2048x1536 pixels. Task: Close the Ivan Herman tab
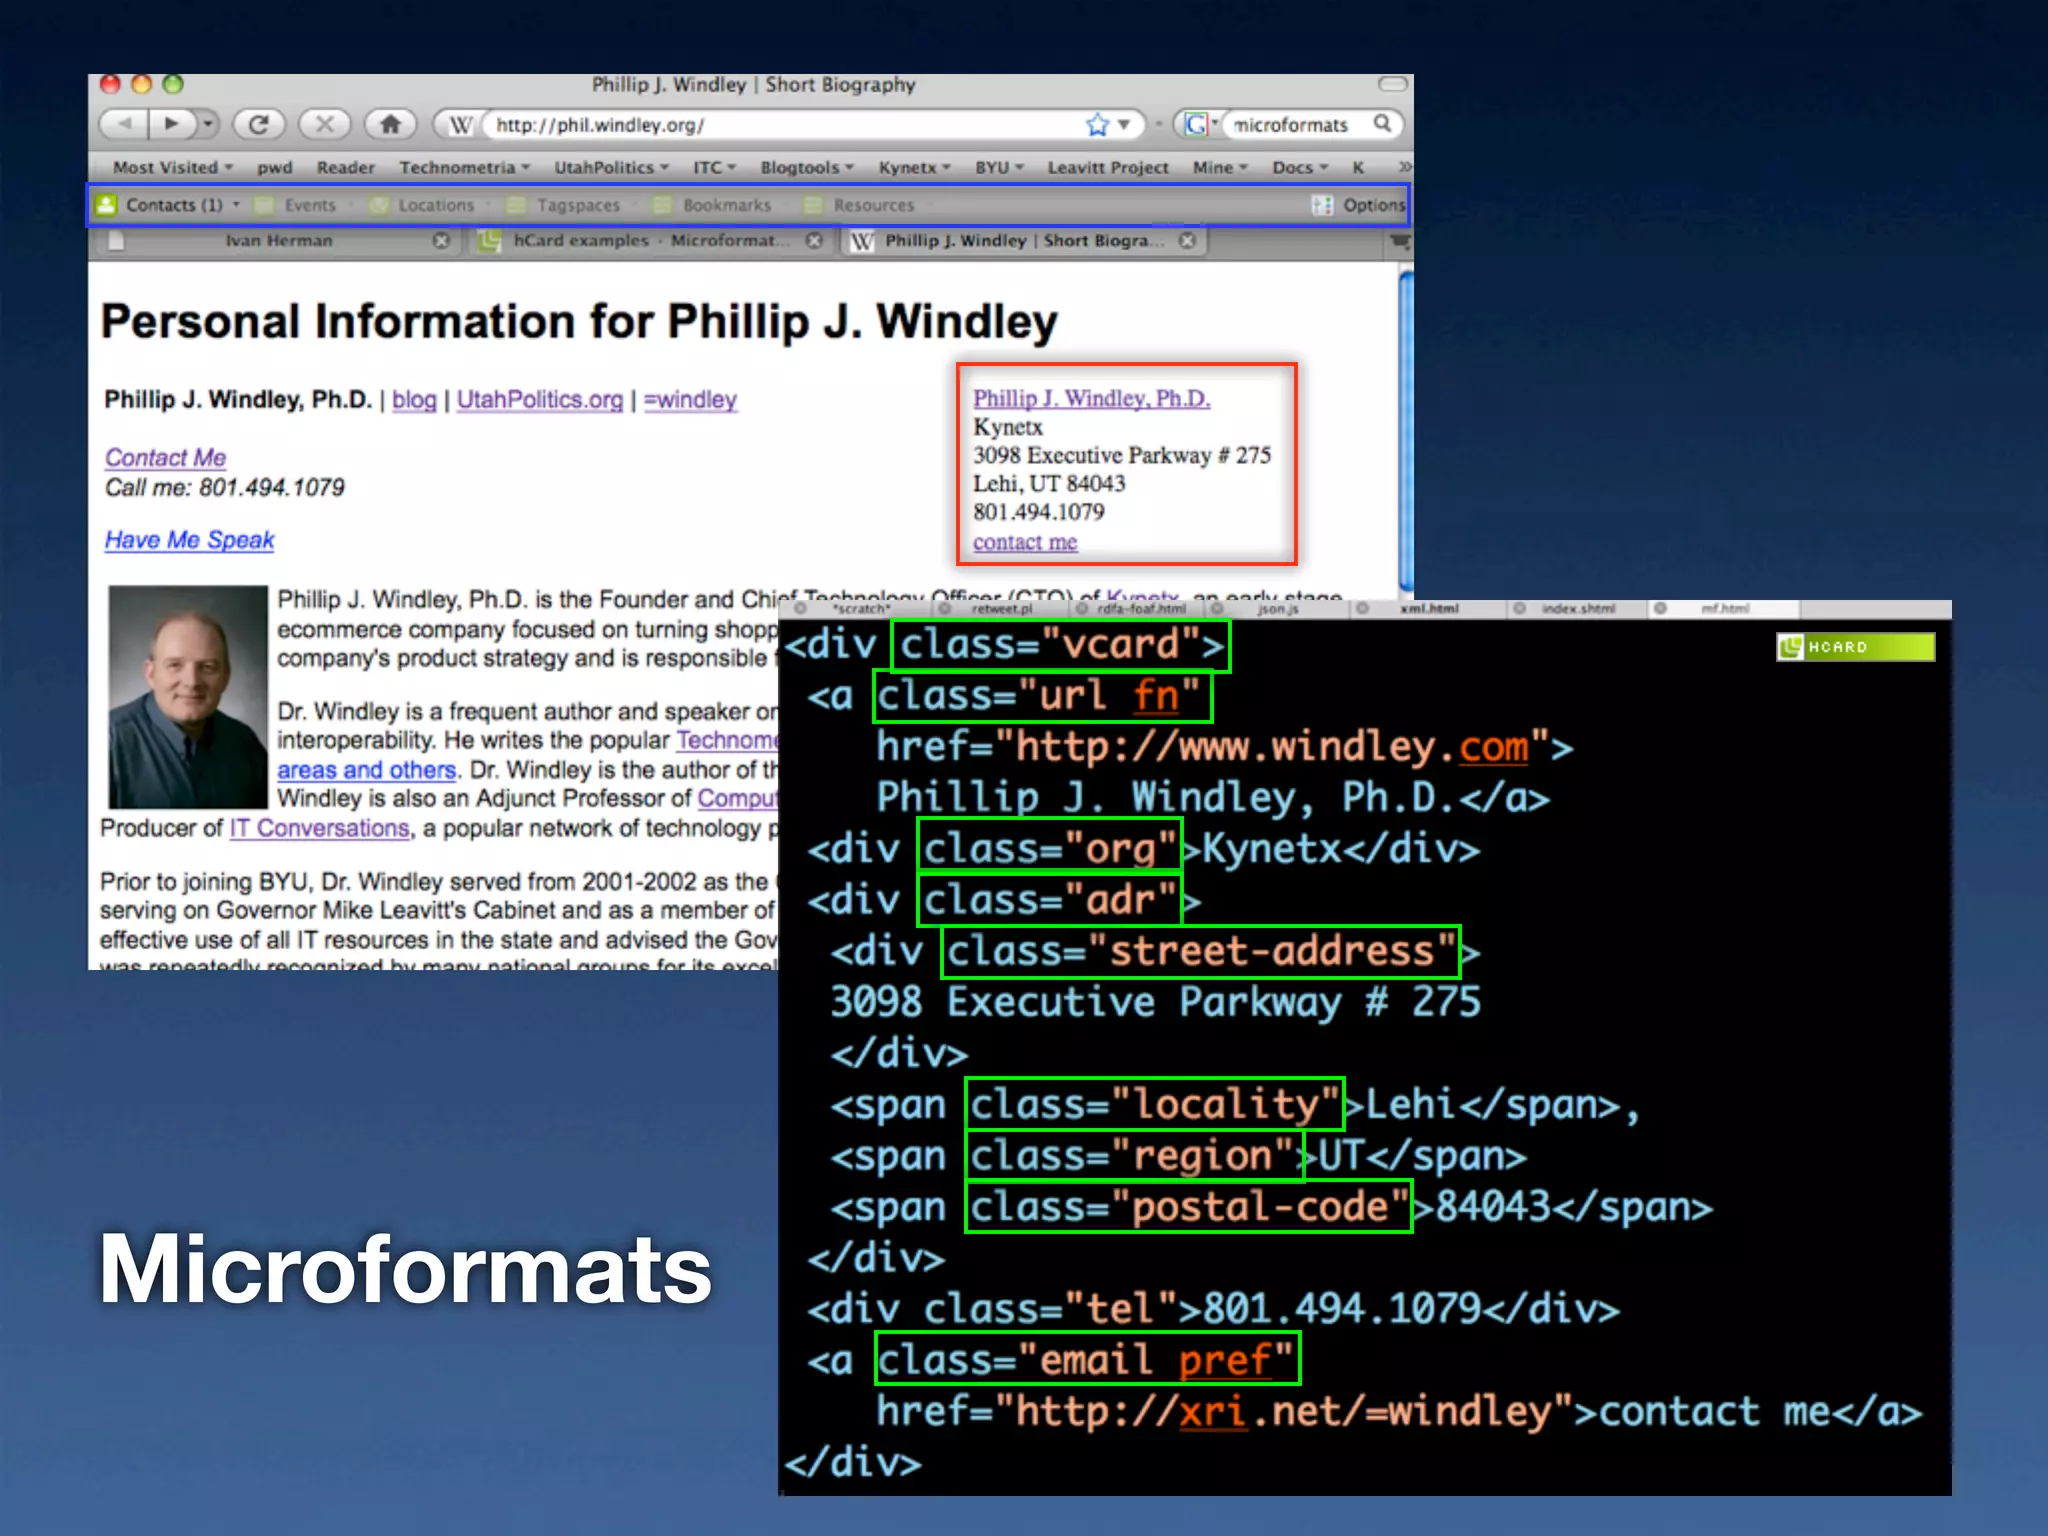tap(441, 241)
